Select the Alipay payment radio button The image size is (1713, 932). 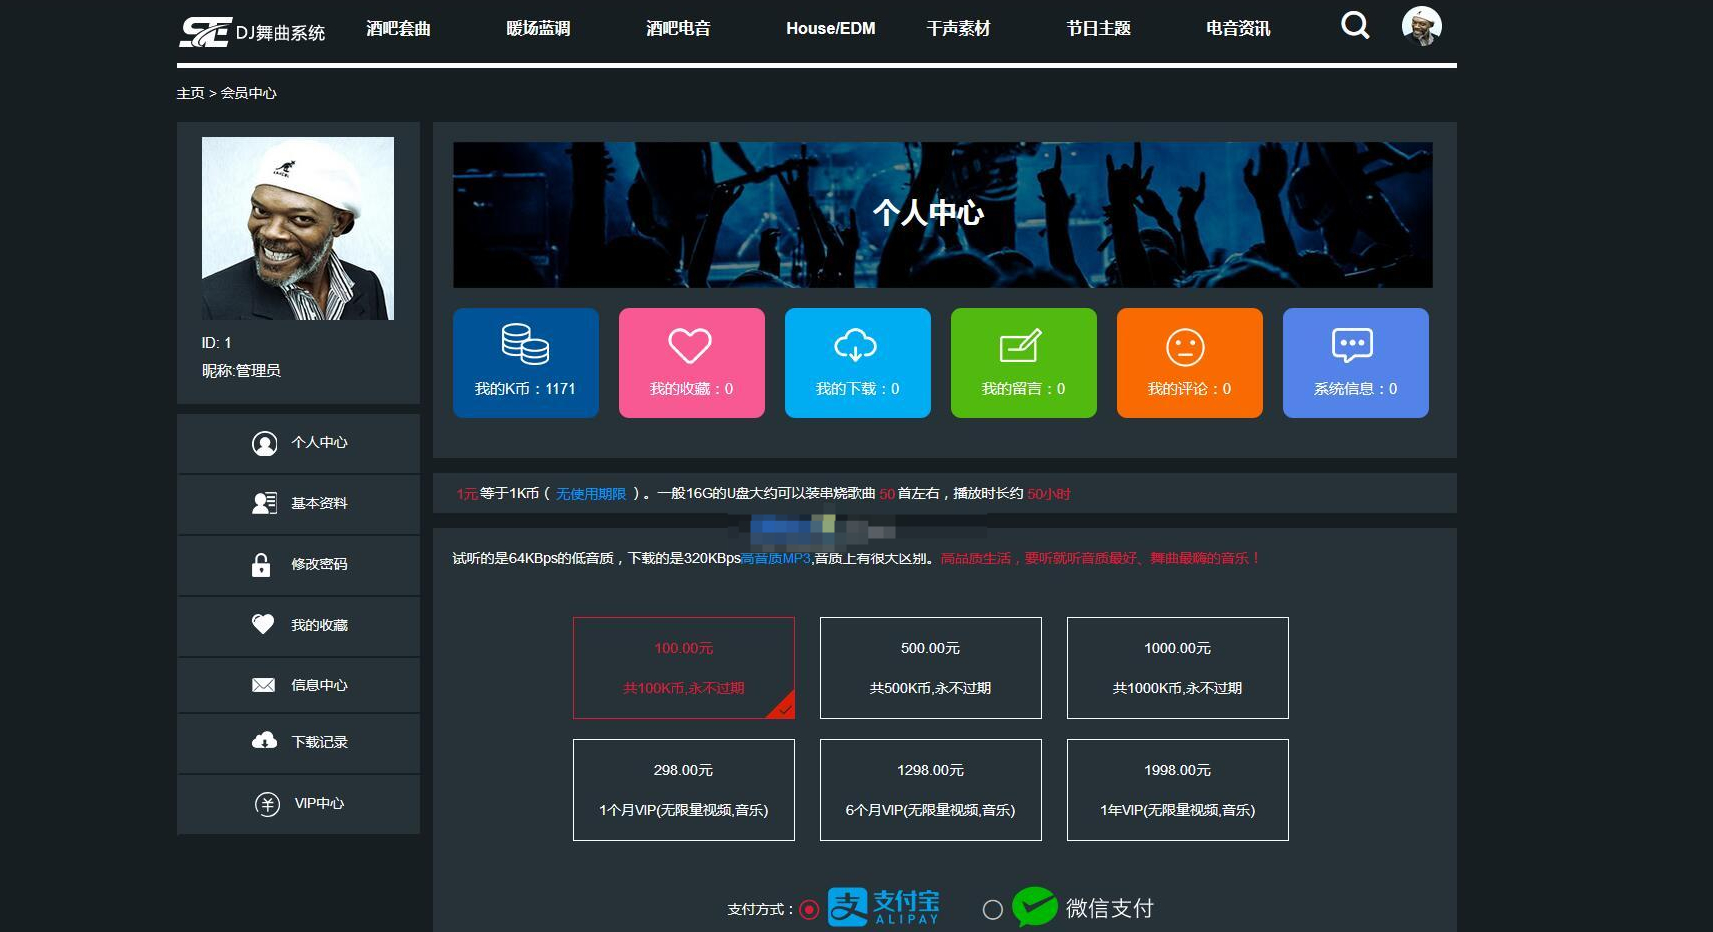809,910
